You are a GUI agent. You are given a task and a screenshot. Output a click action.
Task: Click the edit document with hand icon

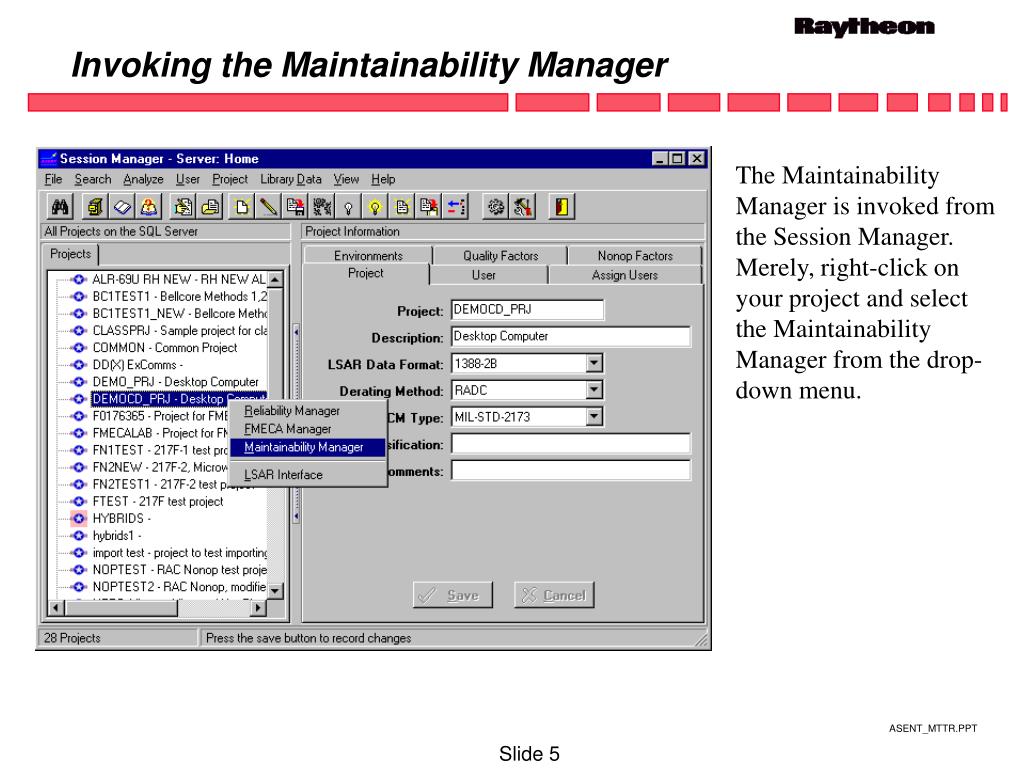184,207
